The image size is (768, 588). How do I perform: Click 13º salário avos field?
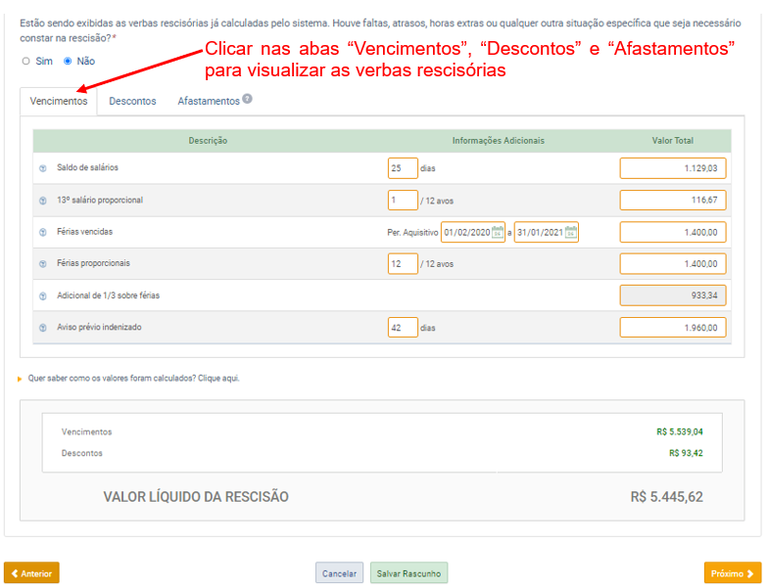[x=403, y=200]
